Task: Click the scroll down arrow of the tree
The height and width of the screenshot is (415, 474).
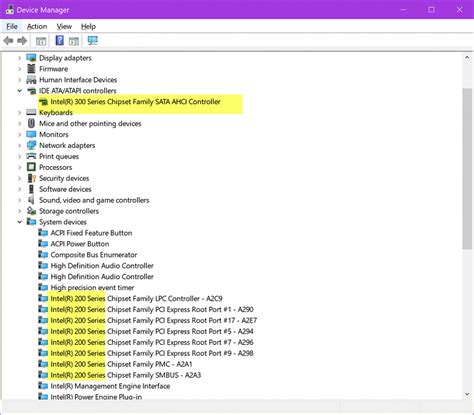Action: [x=467, y=394]
